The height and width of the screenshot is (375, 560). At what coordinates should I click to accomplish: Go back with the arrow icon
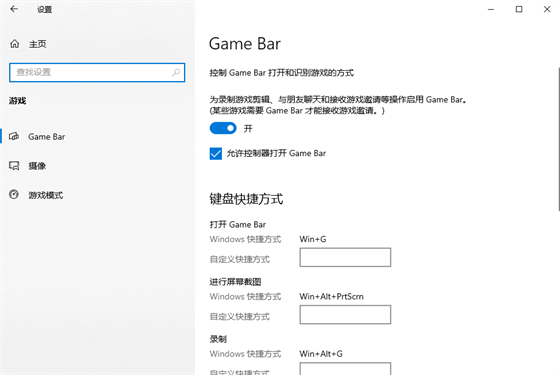(14, 9)
